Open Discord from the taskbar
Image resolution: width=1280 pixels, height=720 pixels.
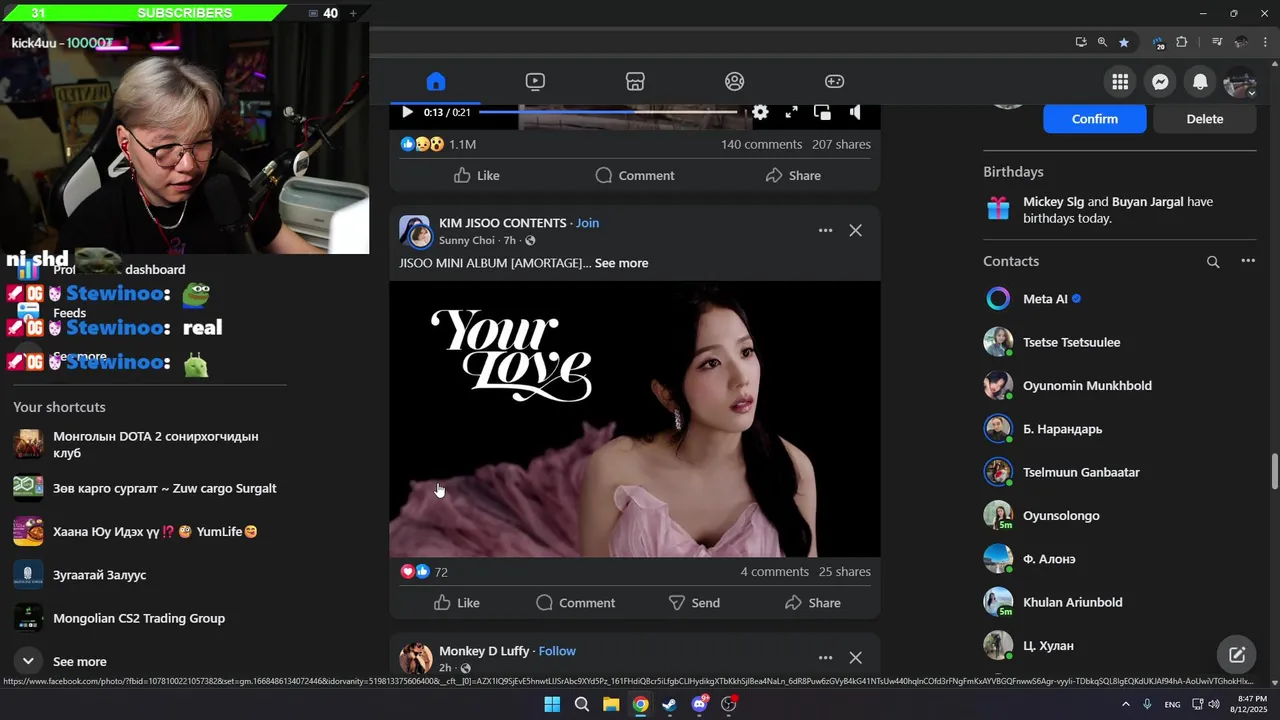coord(700,704)
